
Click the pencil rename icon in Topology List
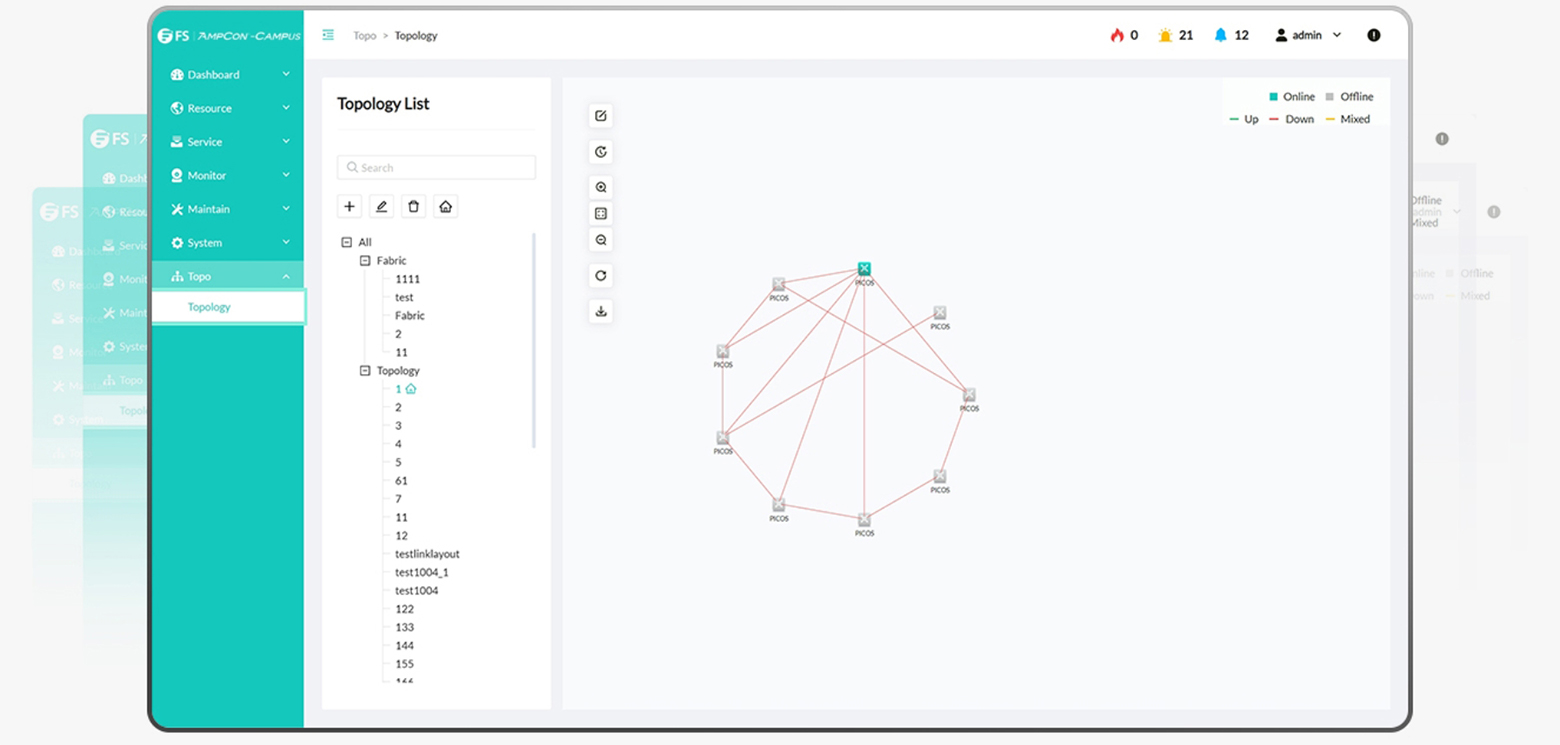[x=381, y=207]
